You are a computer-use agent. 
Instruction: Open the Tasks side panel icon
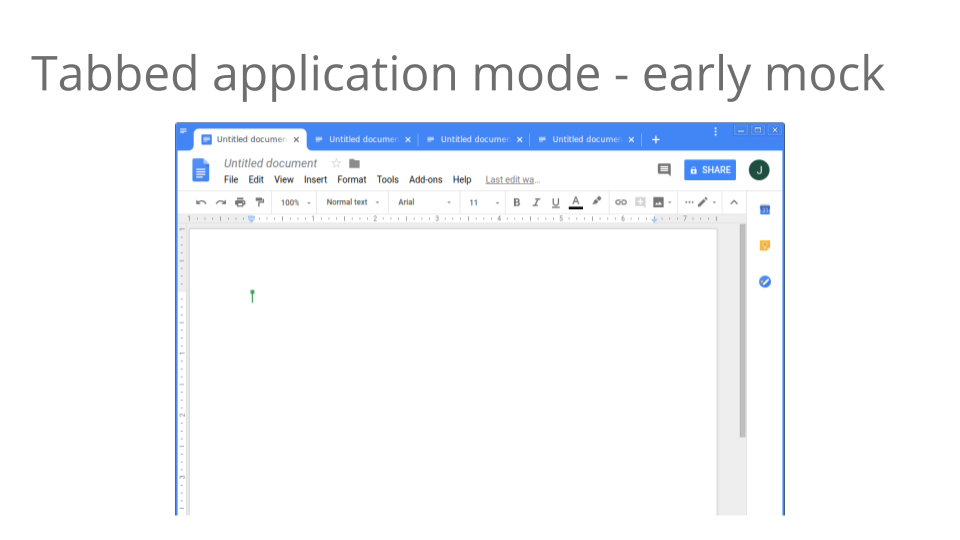765,282
